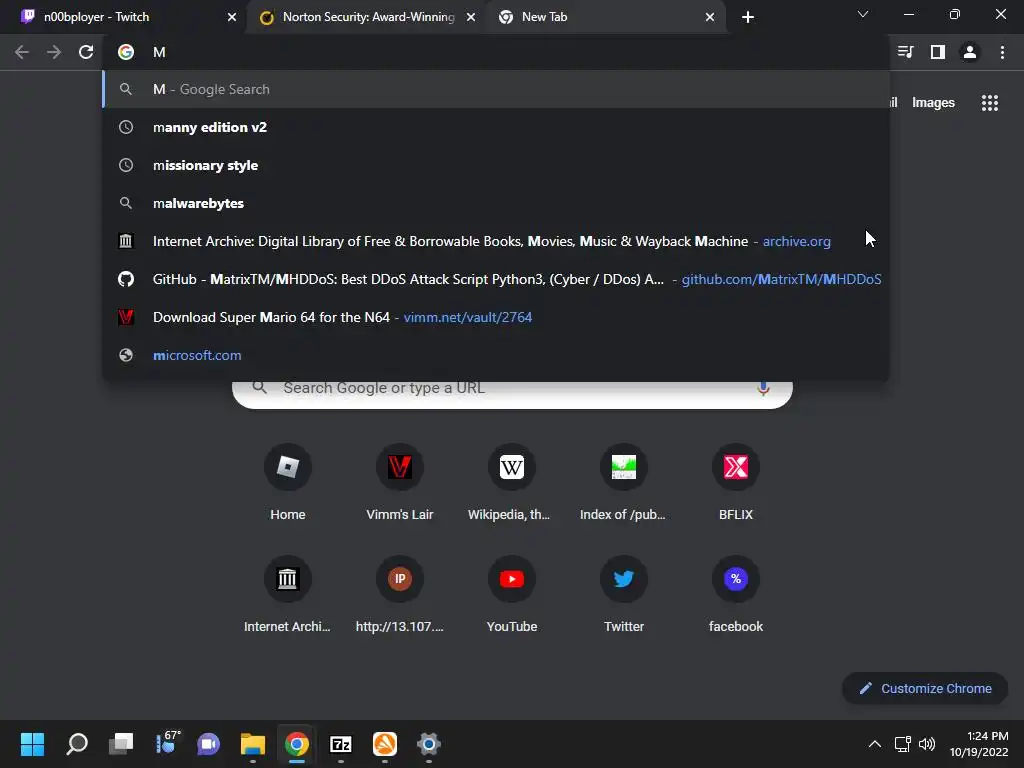Open the clock showing 1:24 PM
1024x768 pixels.
[979, 744]
